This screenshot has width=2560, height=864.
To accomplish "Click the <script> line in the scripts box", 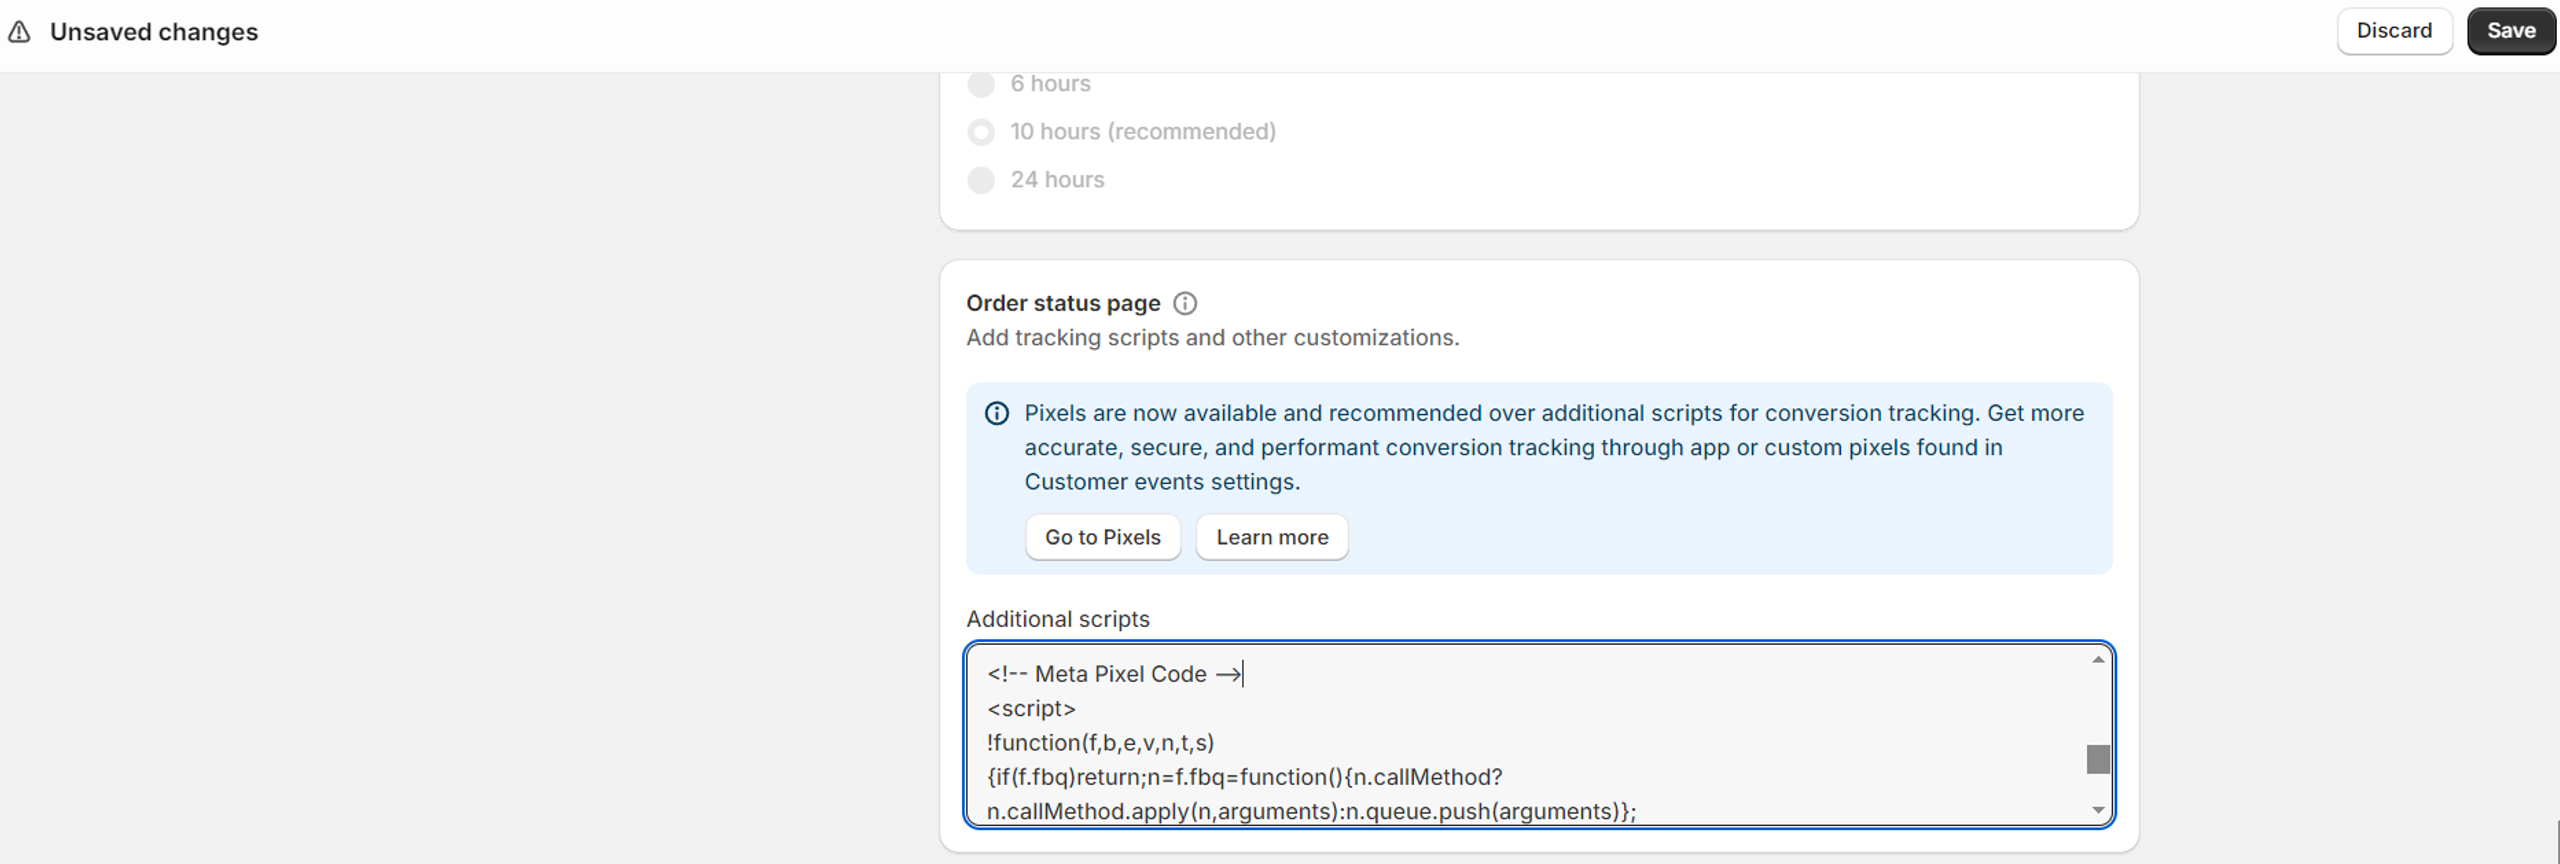I will tap(1031, 709).
